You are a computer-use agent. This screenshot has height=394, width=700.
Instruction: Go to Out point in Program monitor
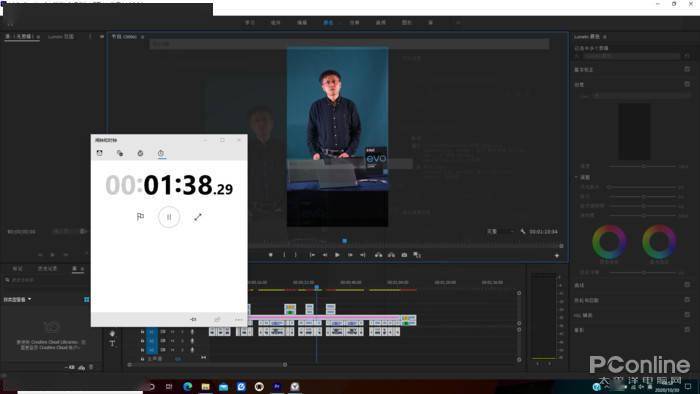[x=363, y=255]
